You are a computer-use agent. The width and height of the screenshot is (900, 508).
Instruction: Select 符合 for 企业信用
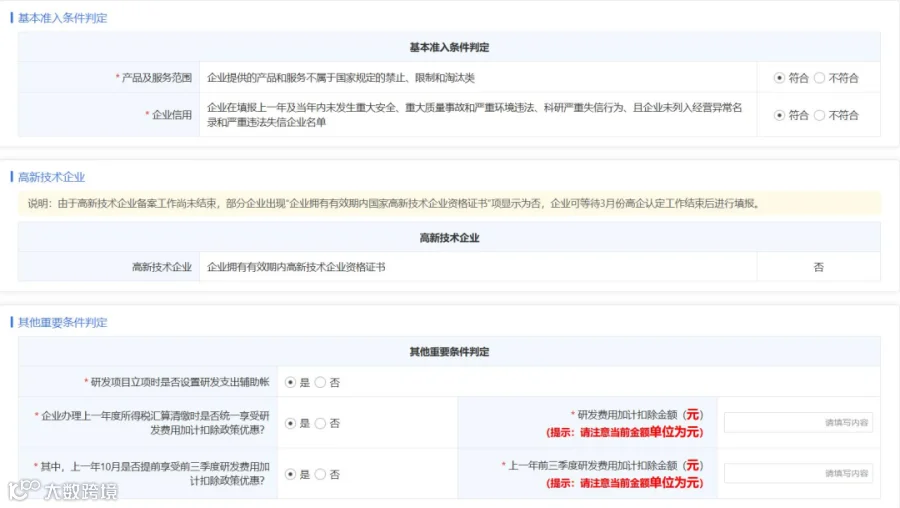[x=779, y=115]
